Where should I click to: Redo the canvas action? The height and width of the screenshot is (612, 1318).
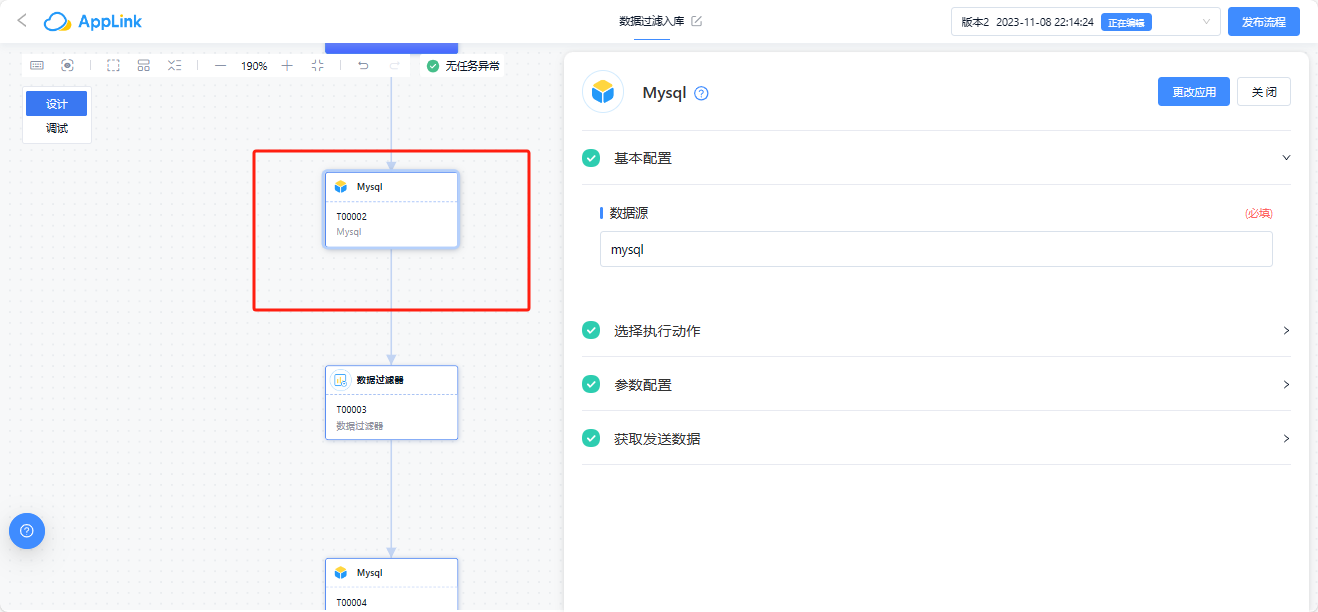394,65
